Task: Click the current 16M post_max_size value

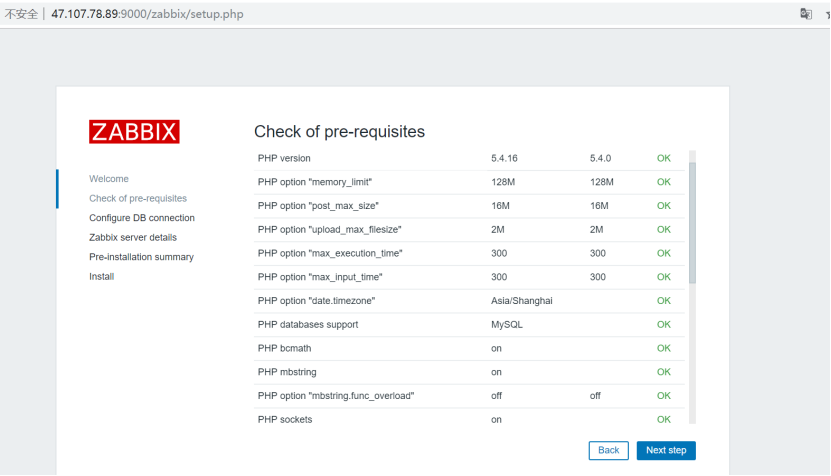Action: (x=500, y=206)
